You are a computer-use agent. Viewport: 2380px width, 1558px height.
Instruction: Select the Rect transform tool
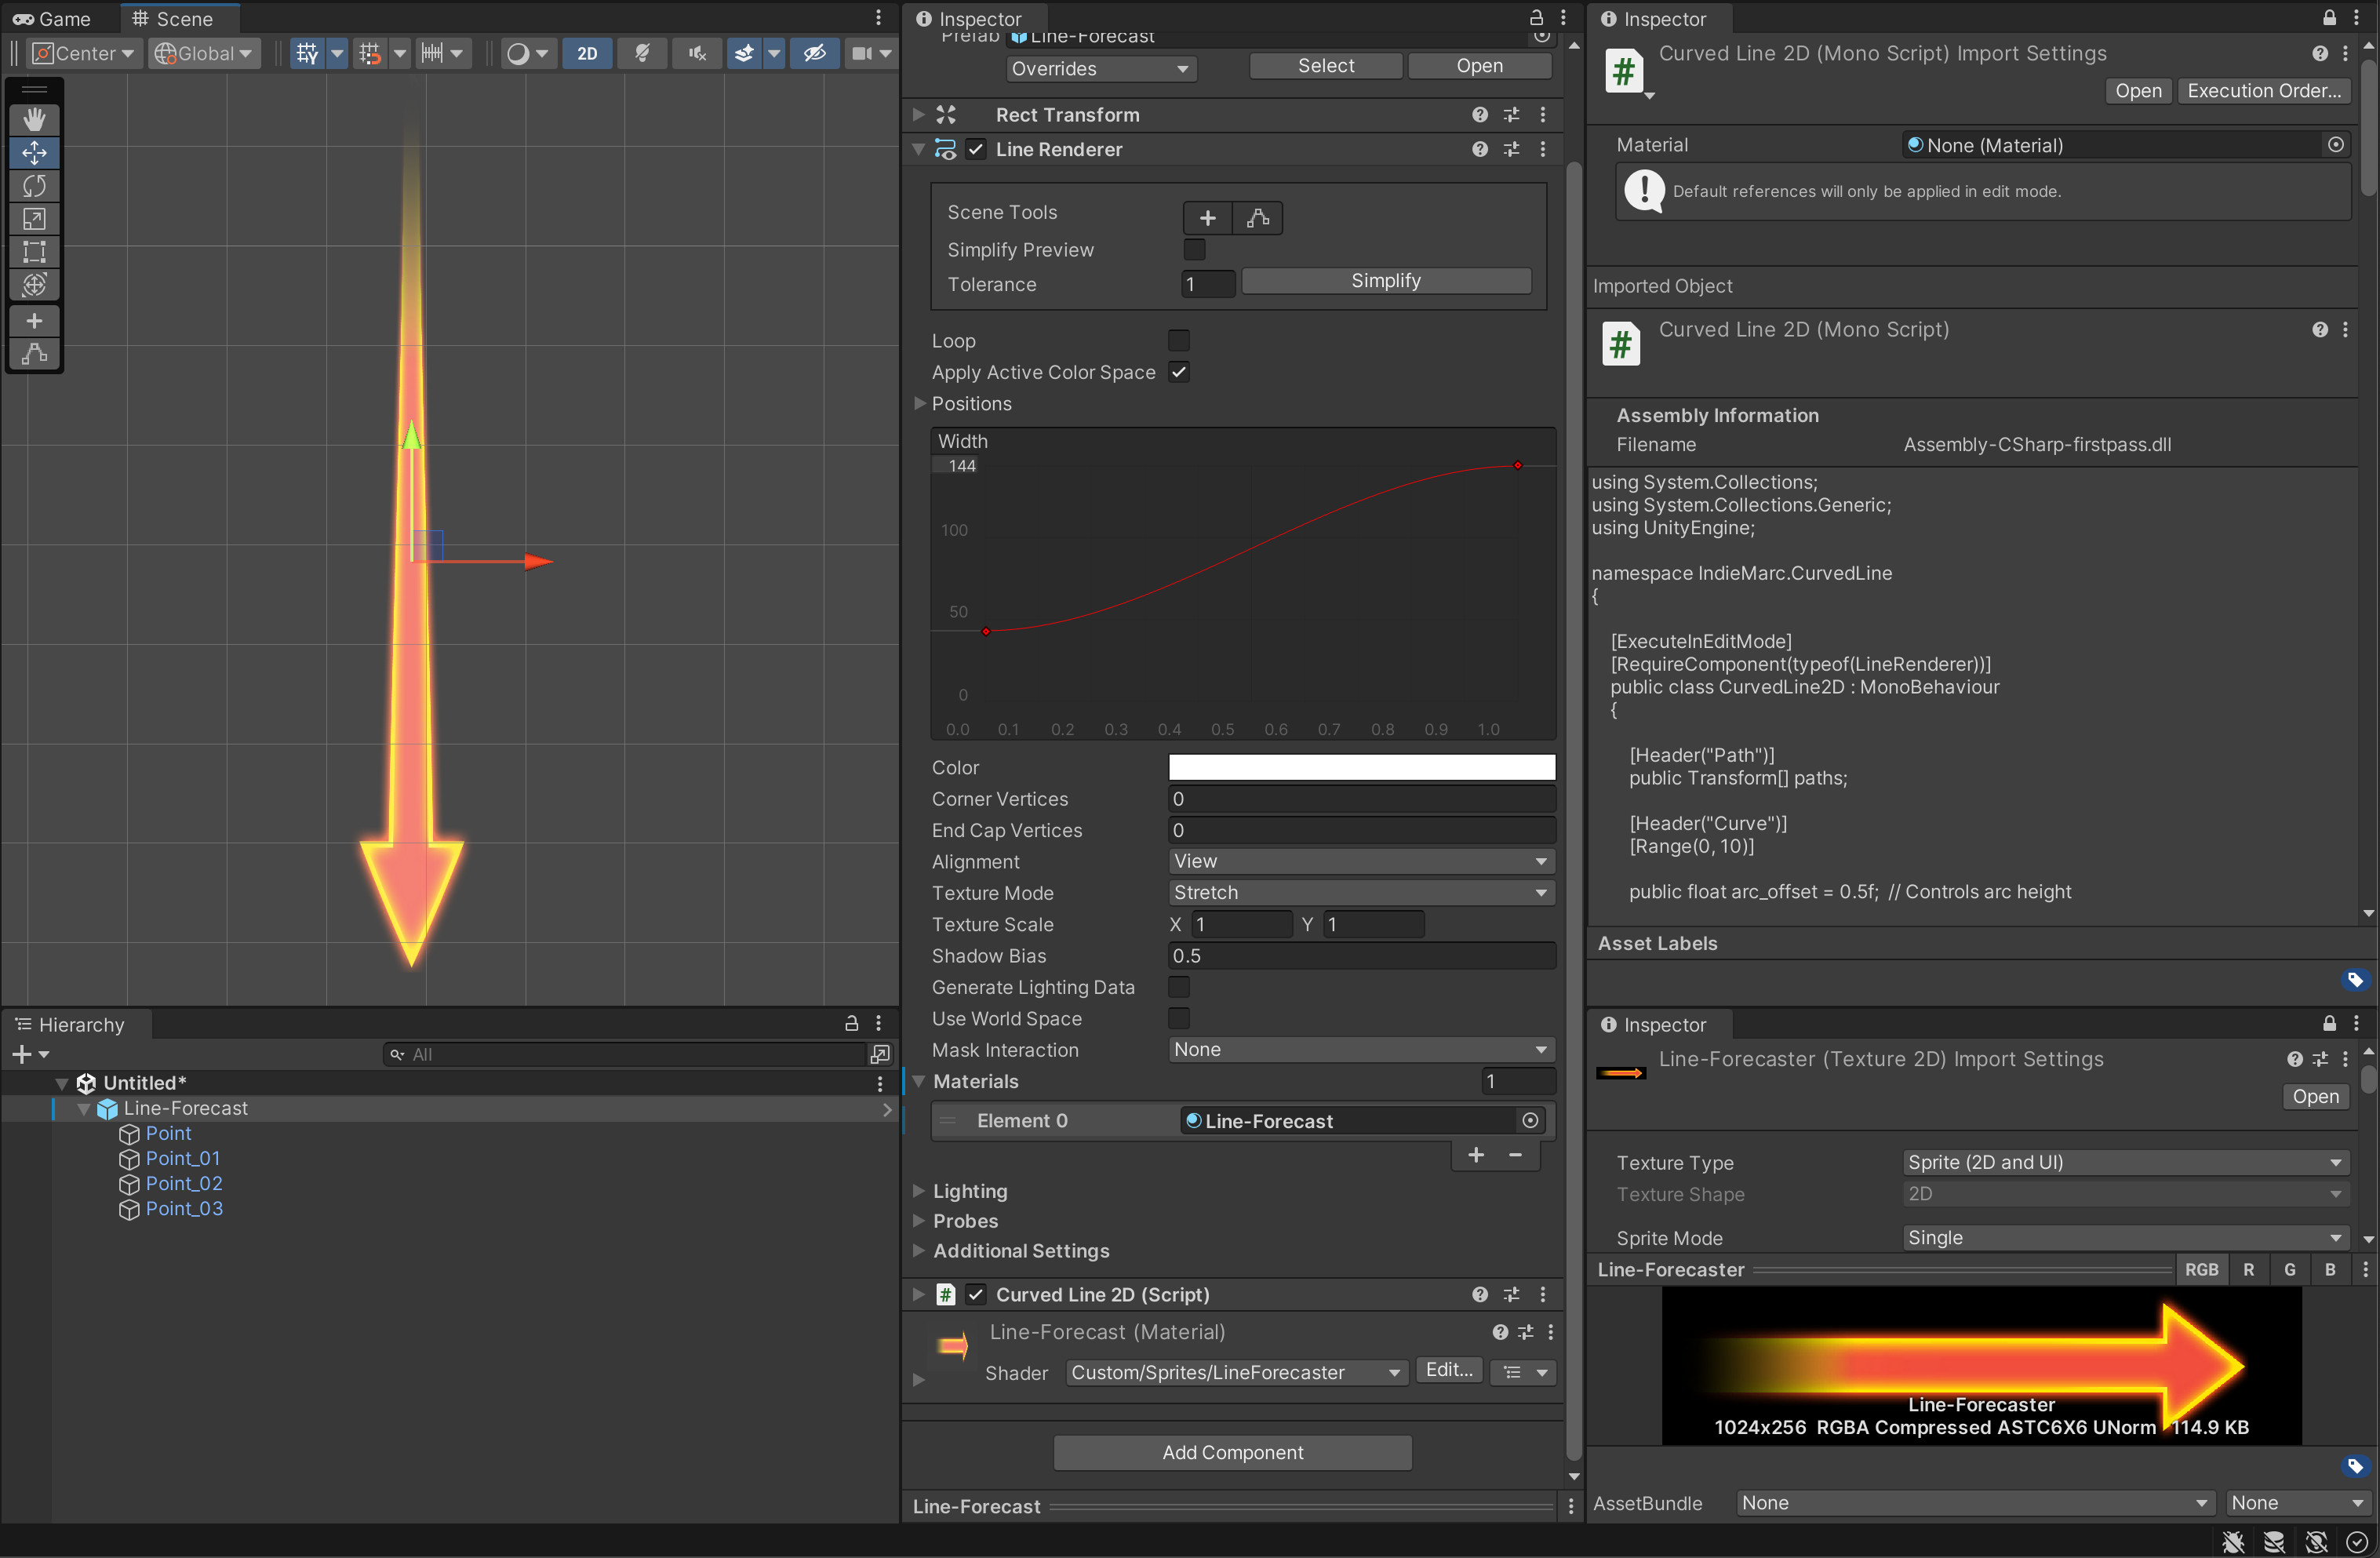tap(34, 252)
